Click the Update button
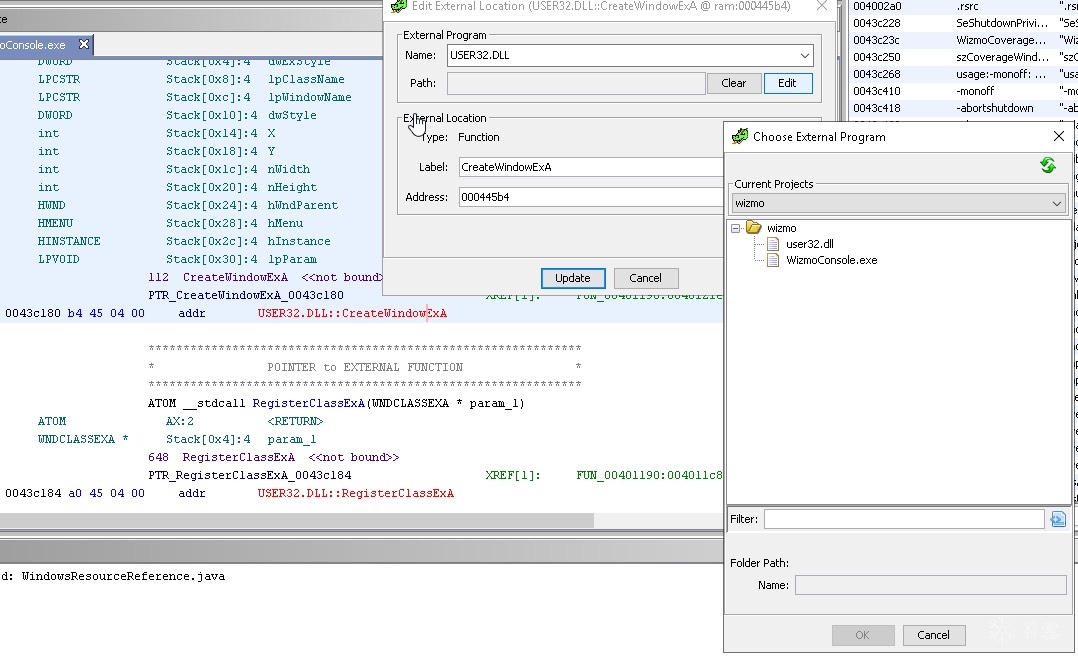 click(x=573, y=278)
